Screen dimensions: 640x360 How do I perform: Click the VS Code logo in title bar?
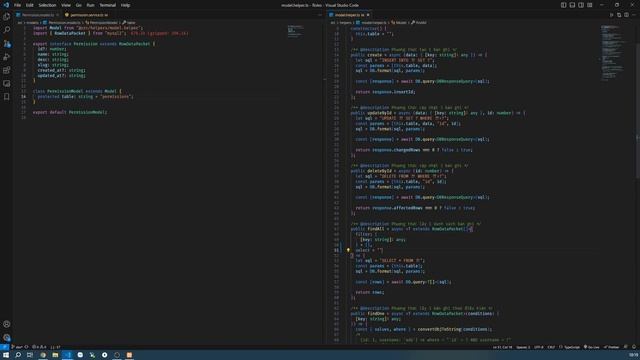pyautogui.click(x=6, y=5)
